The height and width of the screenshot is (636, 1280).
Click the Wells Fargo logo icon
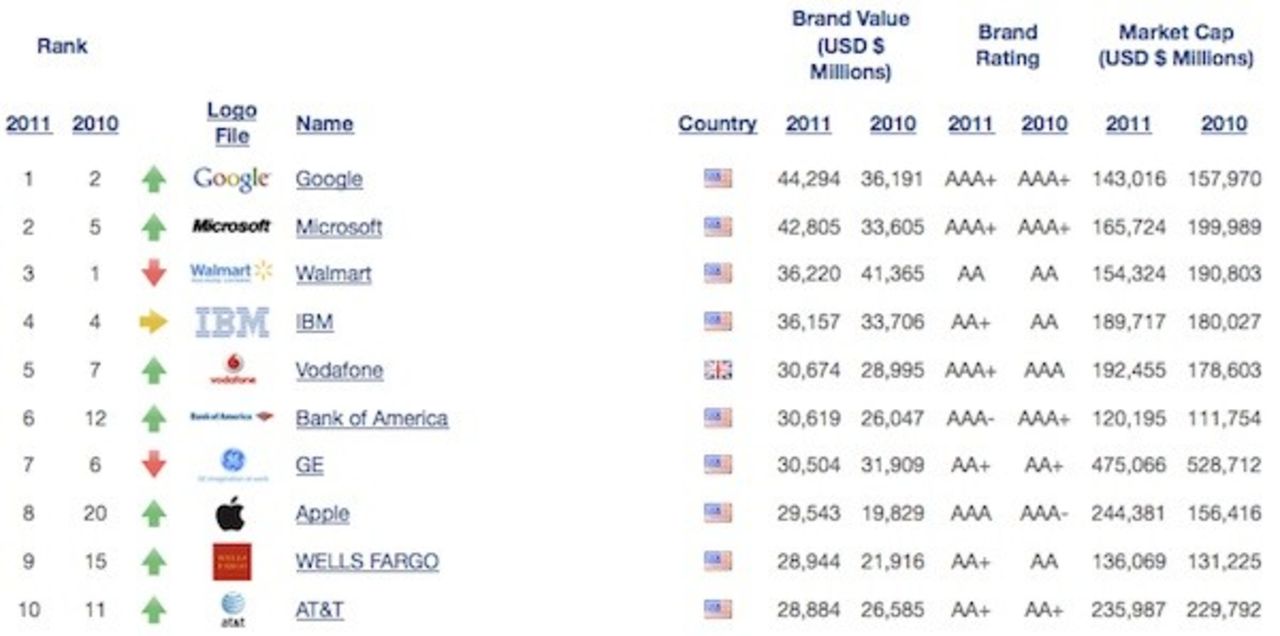232,561
